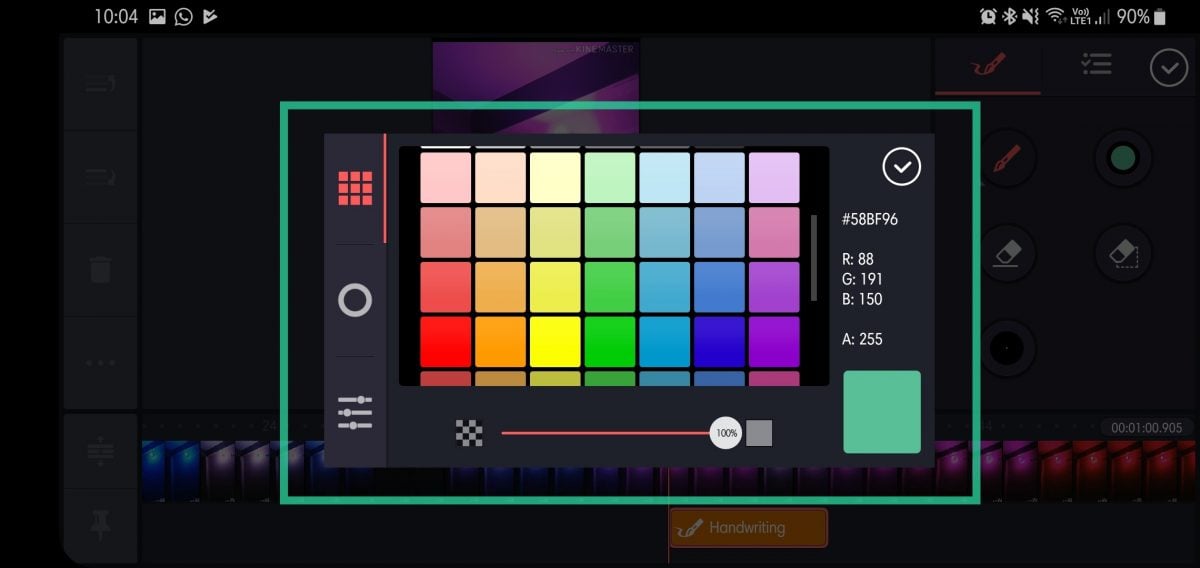
Task: Pick the pastel lavender swatch
Action: point(774,178)
